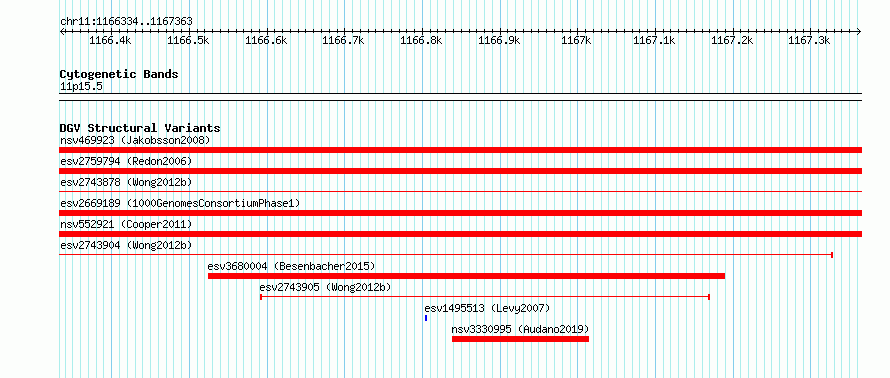Click the 1166.7k ruler tick label
Image resolution: width=890 pixels, height=378 pixels.
click(x=343, y=41)
